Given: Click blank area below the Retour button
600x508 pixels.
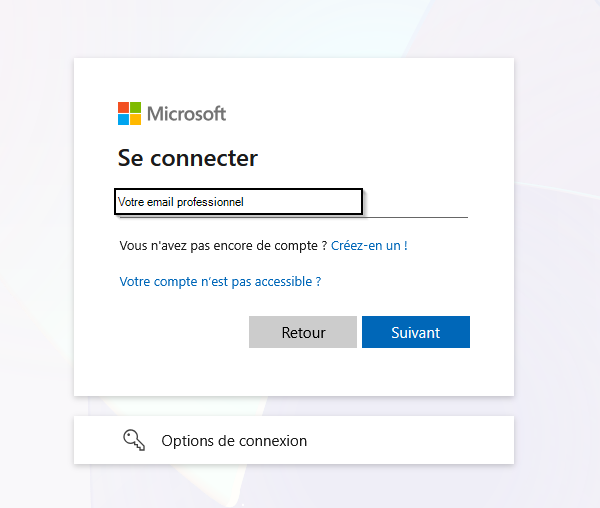Looking at the screenshot, I should [302, 372].
